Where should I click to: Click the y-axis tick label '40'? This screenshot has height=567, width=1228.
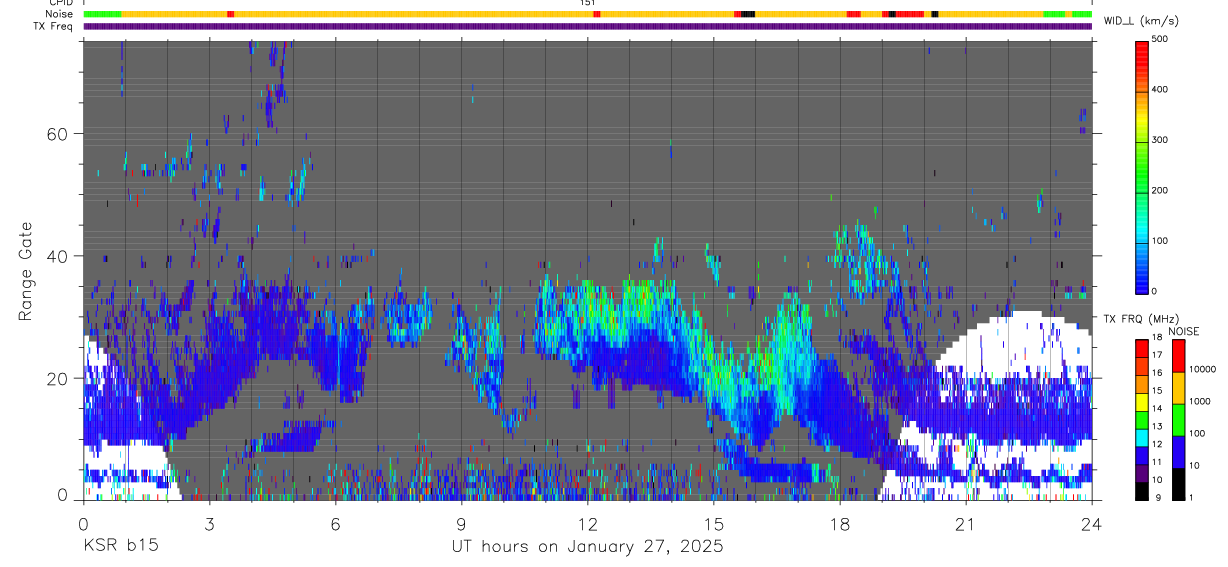pos(57,256)
